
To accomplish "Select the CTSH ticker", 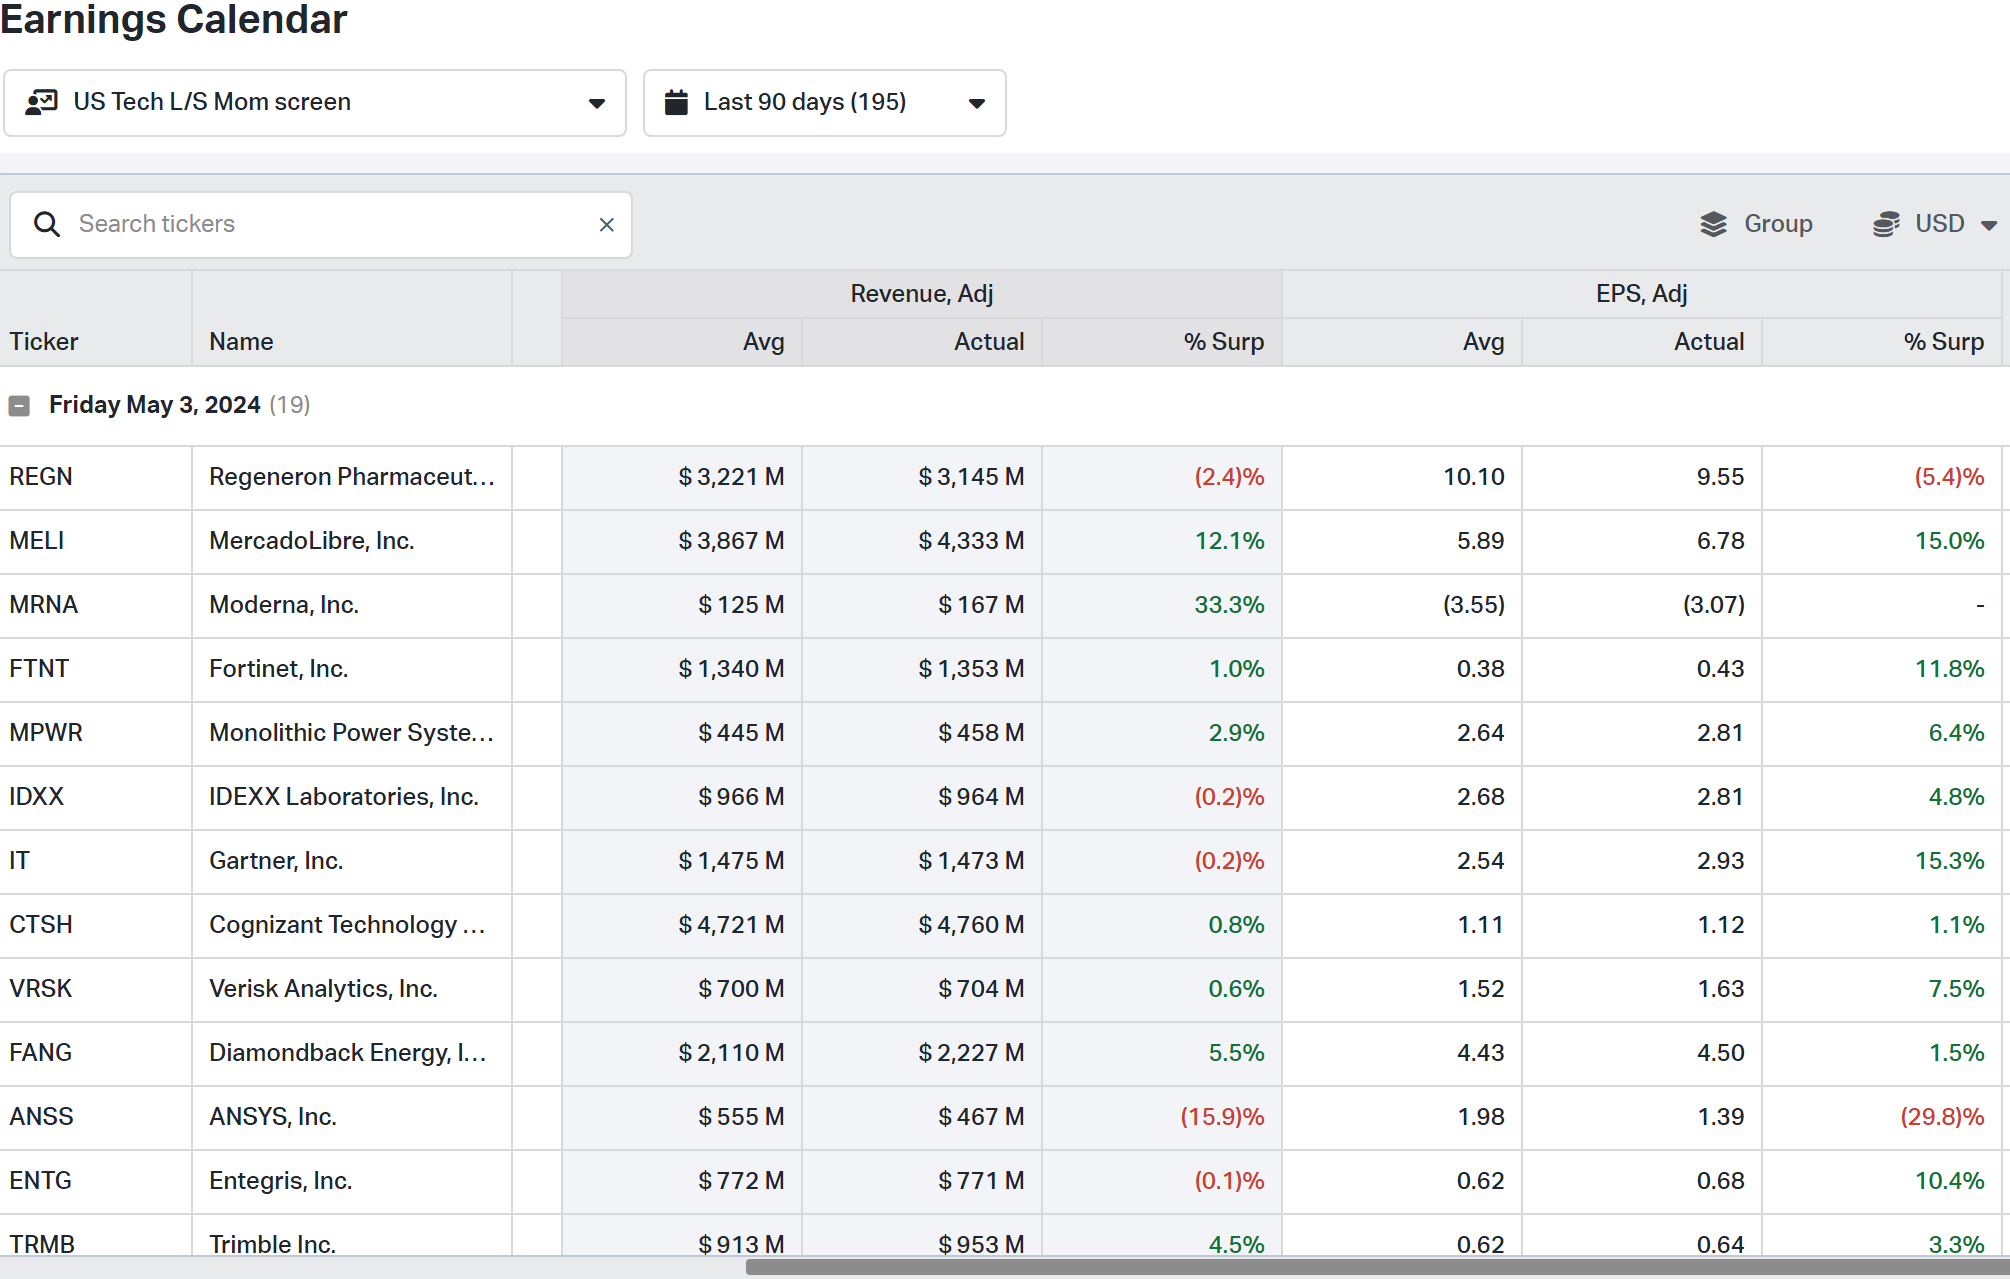I will pyautogui.click(x=41, y=925).
